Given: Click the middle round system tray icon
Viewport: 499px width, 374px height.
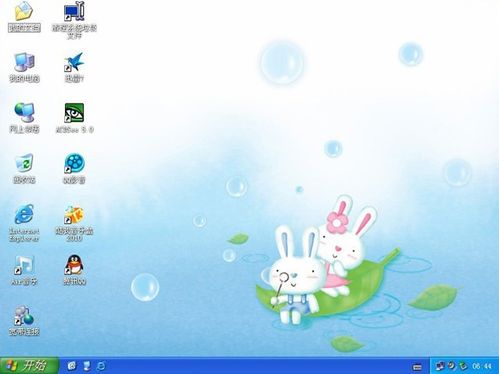Looking at the screenshot, I should pyautogui.click(x=452, y=366).
